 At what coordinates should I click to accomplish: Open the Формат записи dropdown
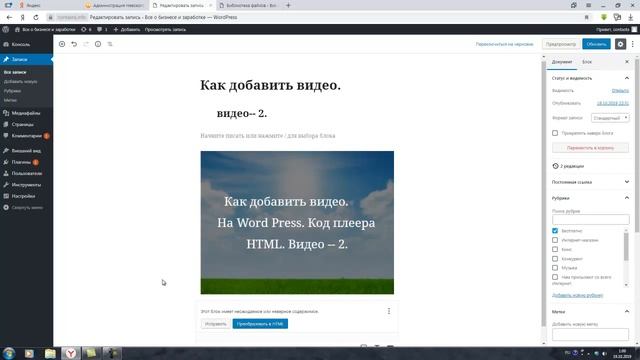click(610, 118)
